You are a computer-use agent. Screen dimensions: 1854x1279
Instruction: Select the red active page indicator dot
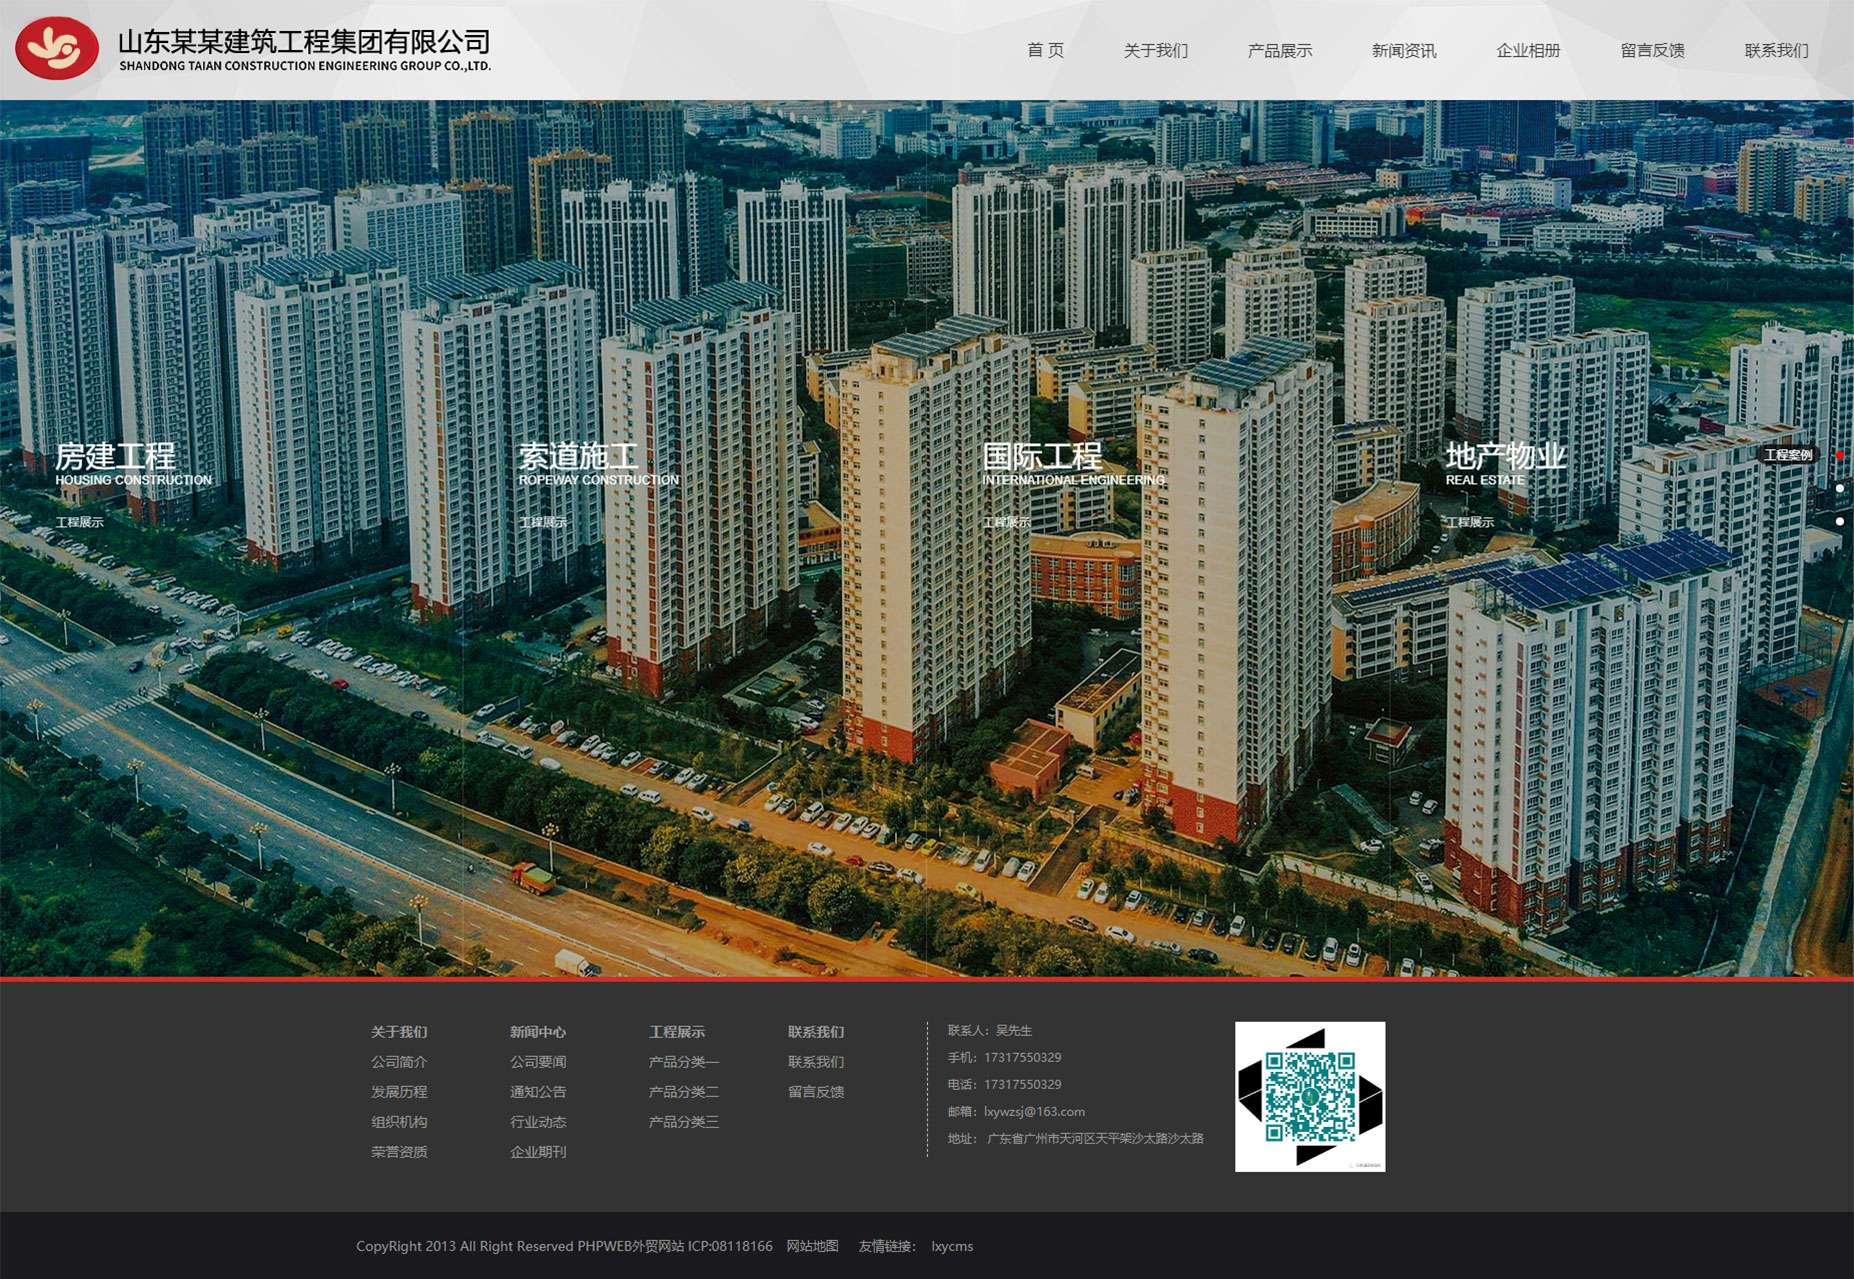coord(1839,455)
